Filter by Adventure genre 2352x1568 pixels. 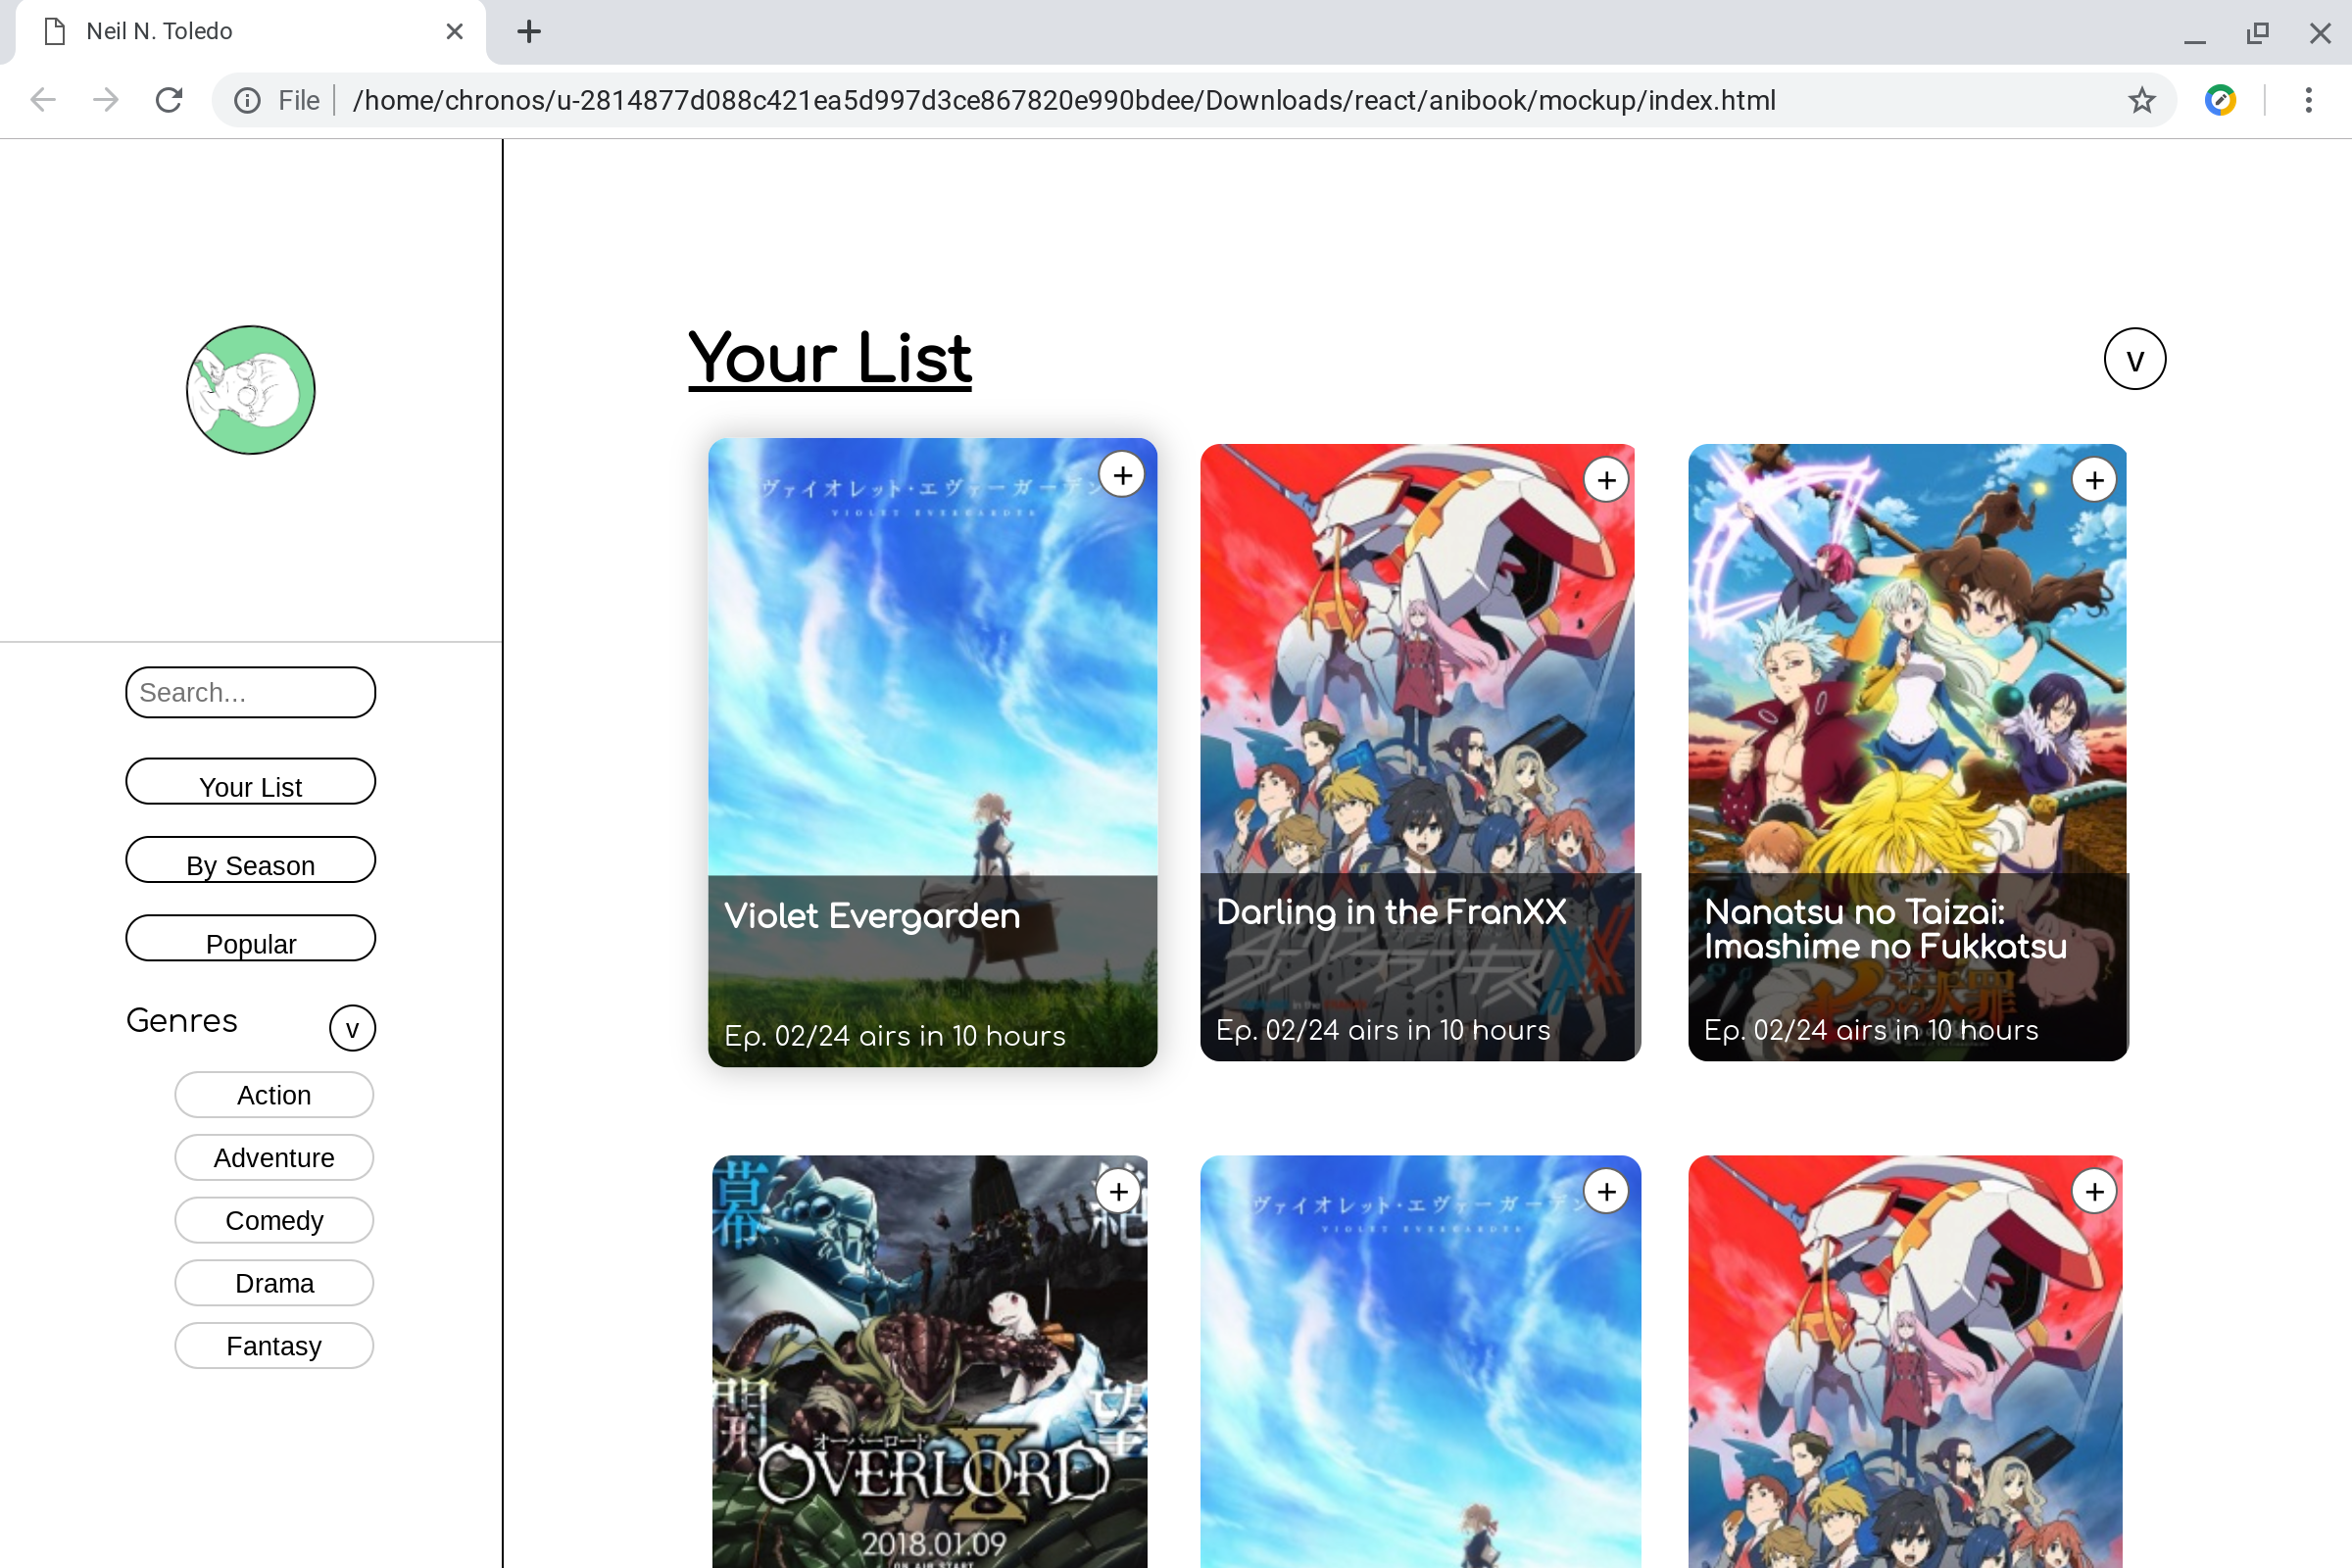[274, 1157]
